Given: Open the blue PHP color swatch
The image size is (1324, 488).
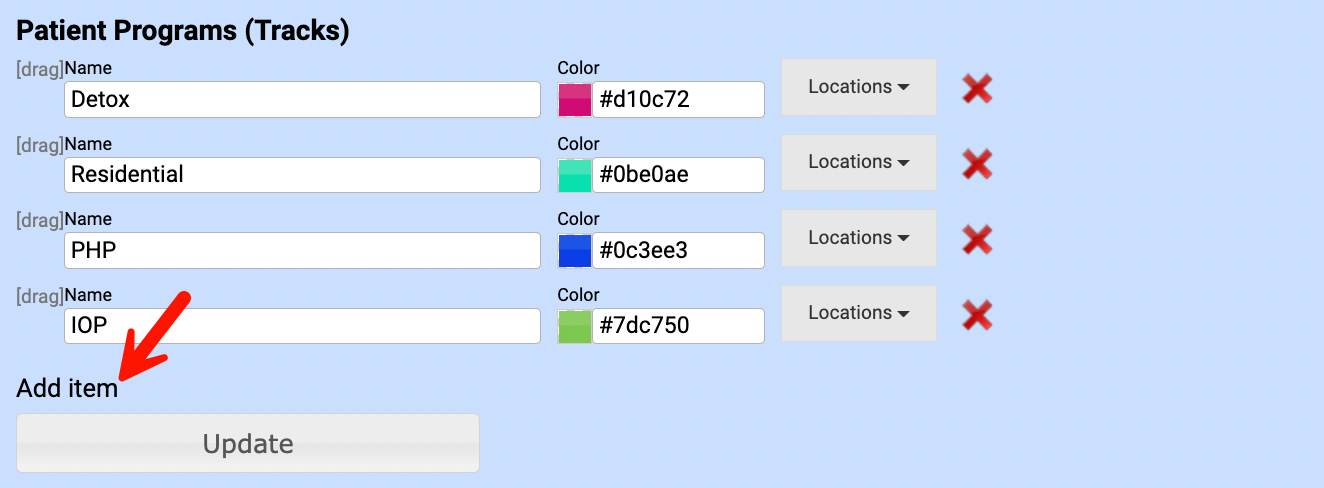Looking at the screenshot, I should 575,251.
